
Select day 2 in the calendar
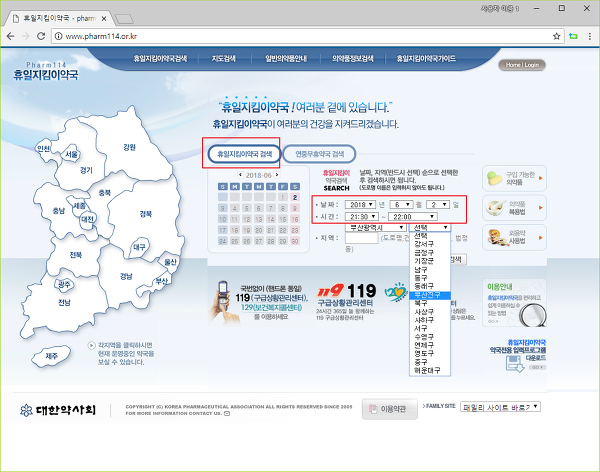pos(295,197)
